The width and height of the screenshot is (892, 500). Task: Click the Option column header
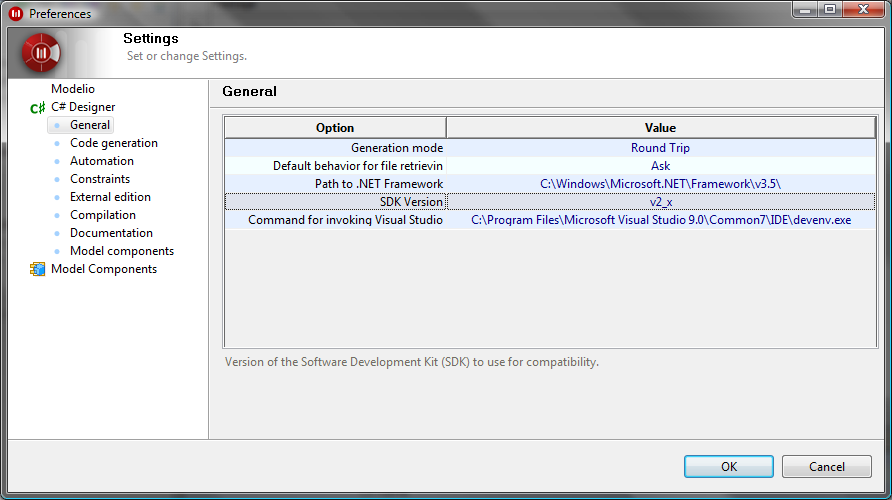pyautogui.click(x=335, y=127)
